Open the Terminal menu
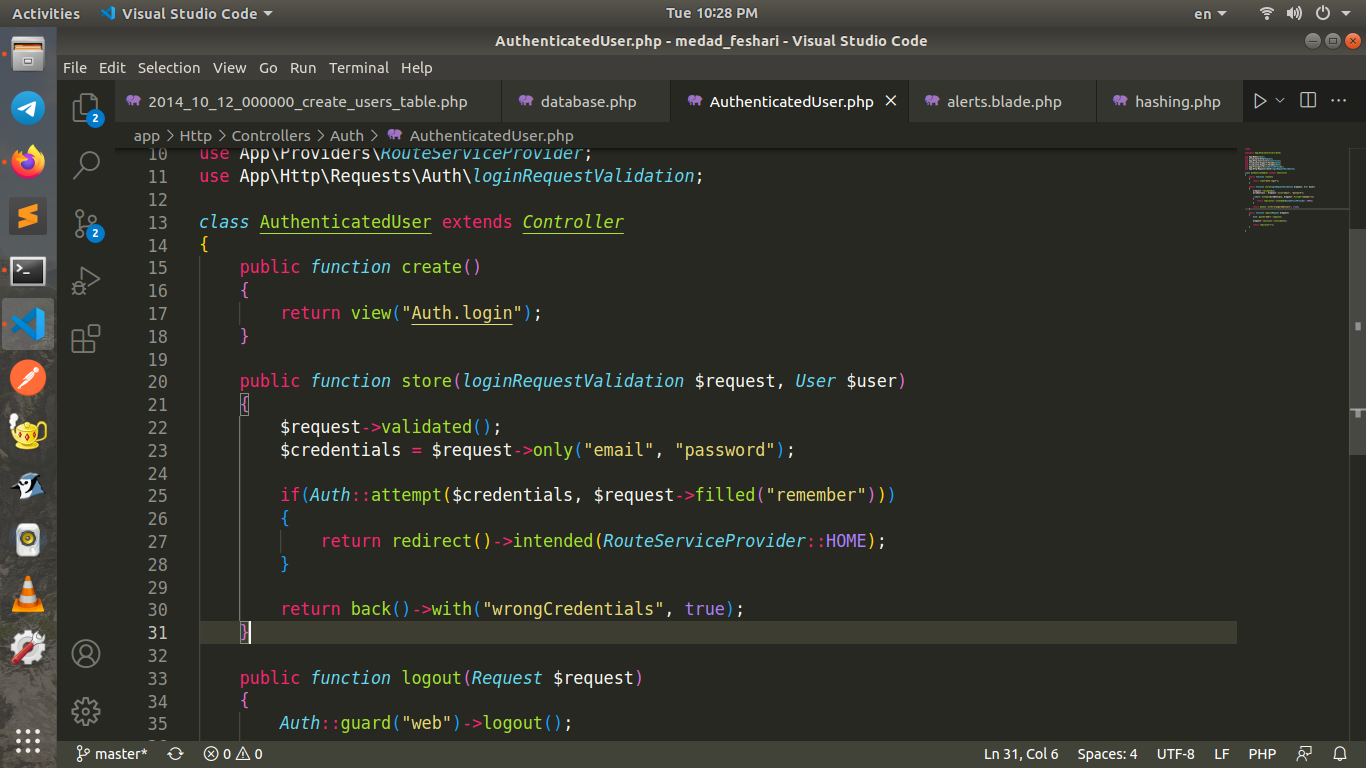This screenshot has height=768, width=1366. click(359, 68)
